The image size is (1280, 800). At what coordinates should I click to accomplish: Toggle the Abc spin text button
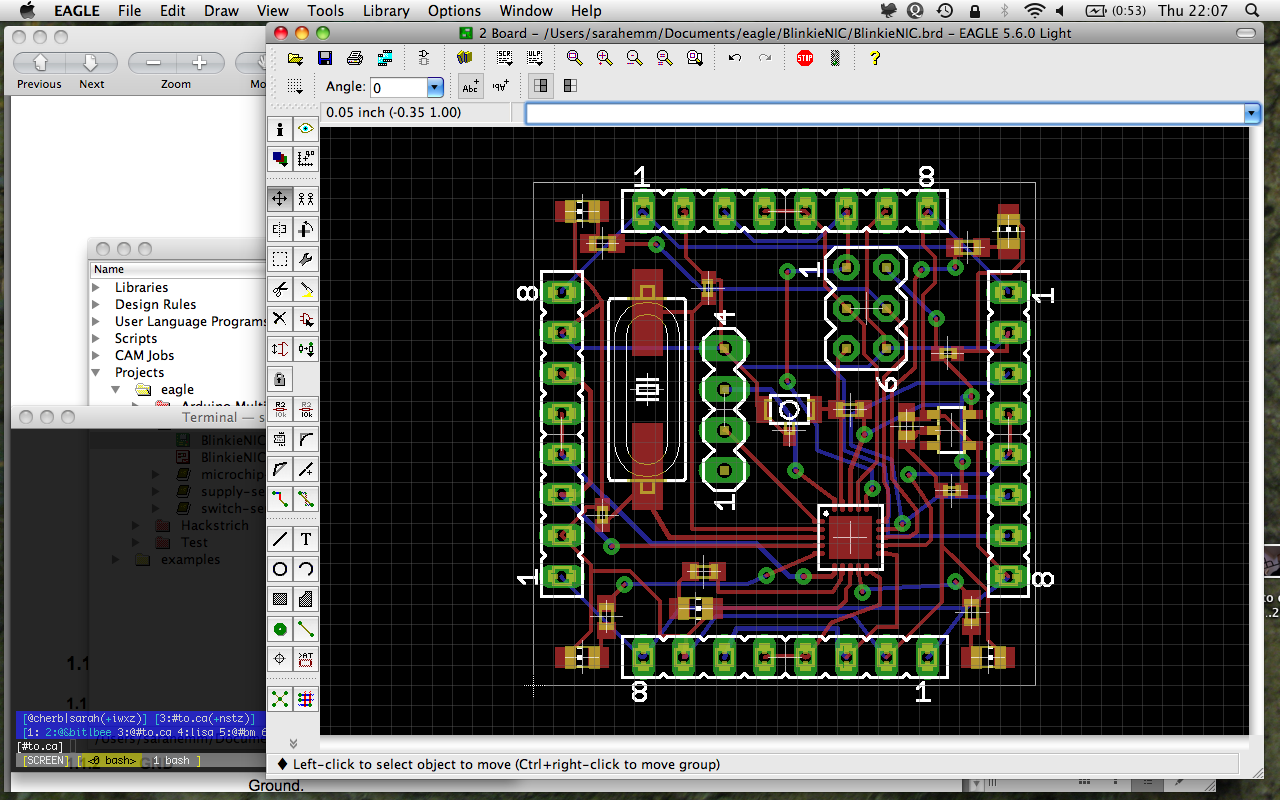470,86
